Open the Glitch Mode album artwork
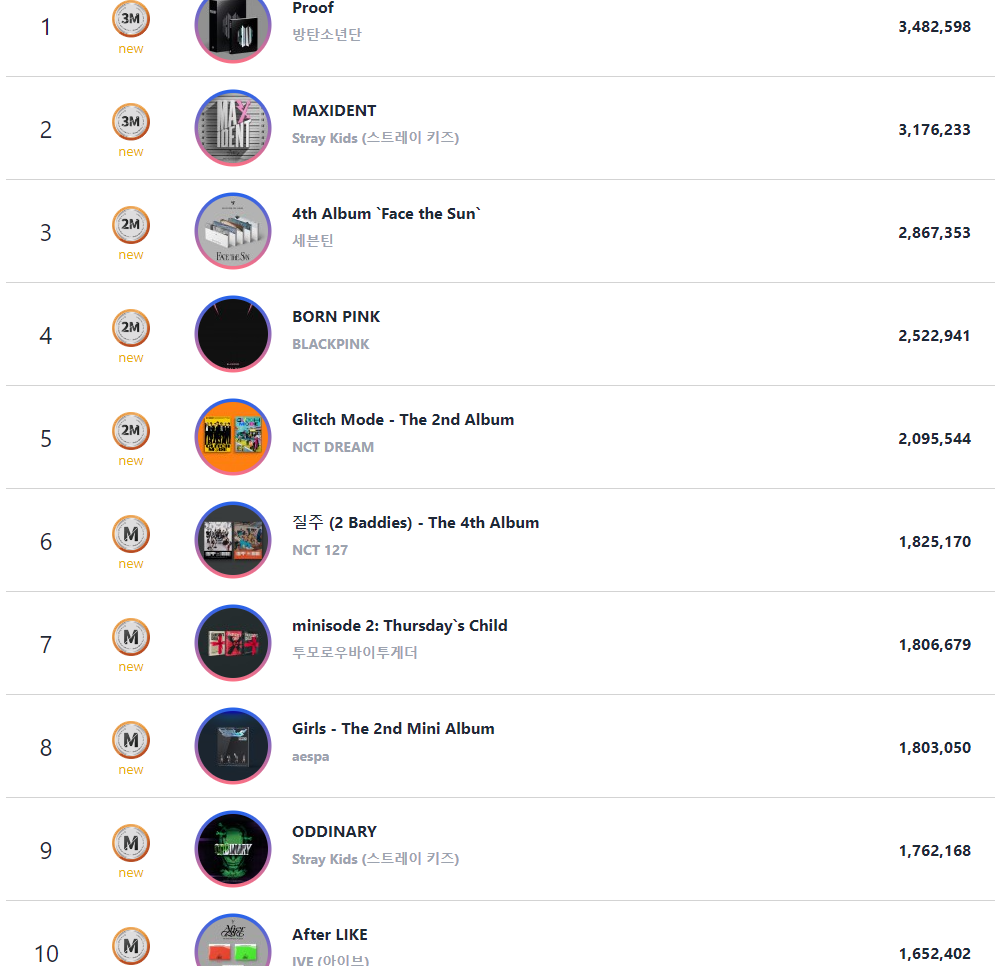Image resolution: width=995 pixels, height=966 pixels. click(x=233, y=437)
